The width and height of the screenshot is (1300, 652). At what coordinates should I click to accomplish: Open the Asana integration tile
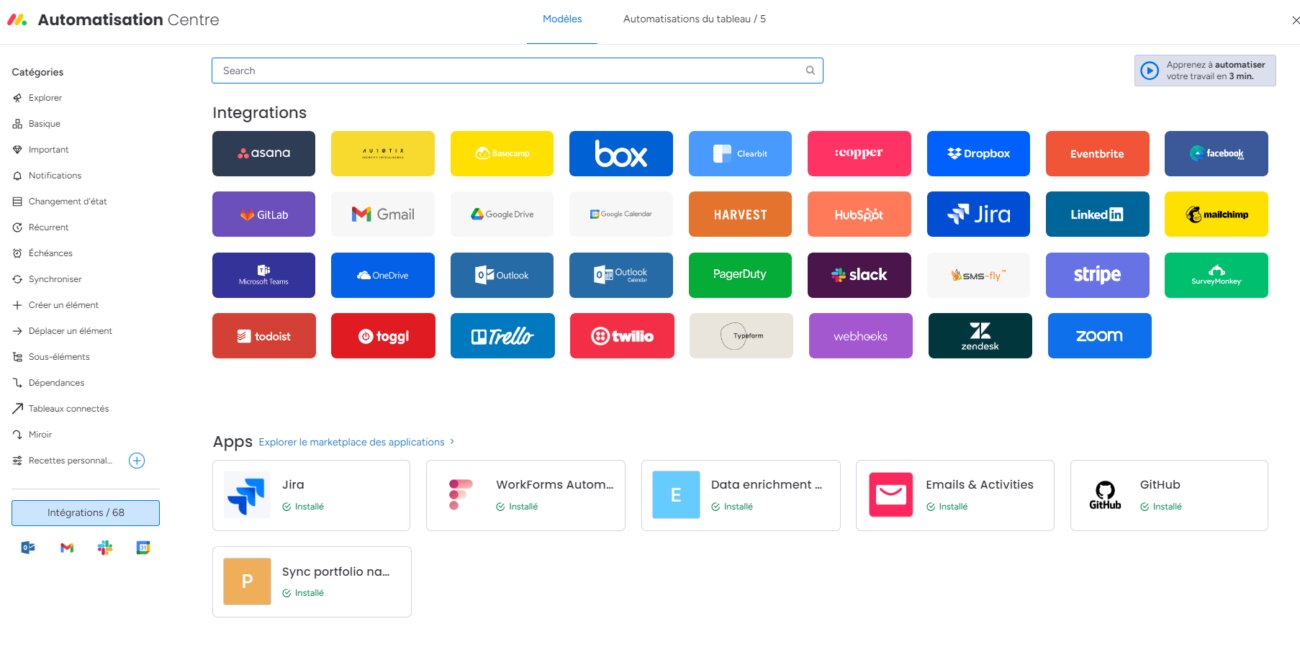tap(264, 153)
